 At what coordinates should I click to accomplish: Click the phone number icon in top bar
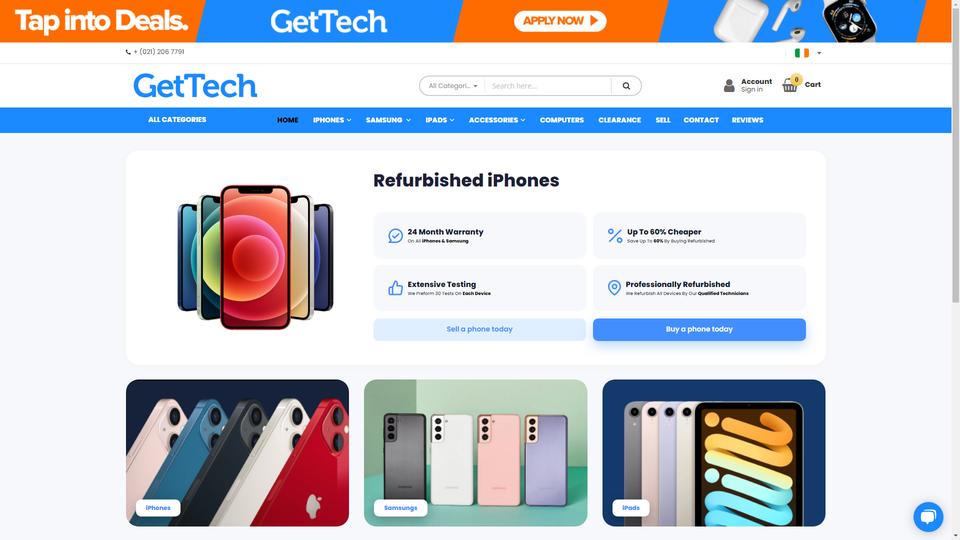click(128, 52)
